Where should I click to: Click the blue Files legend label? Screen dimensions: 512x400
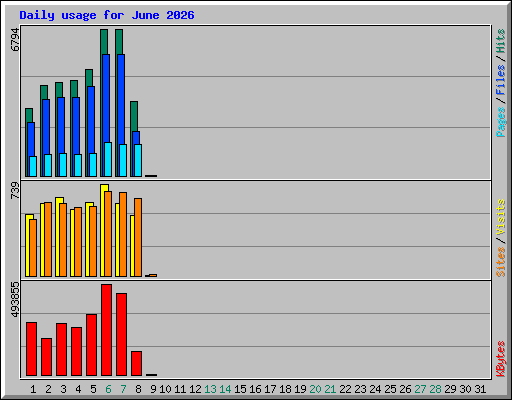[501, 79]
